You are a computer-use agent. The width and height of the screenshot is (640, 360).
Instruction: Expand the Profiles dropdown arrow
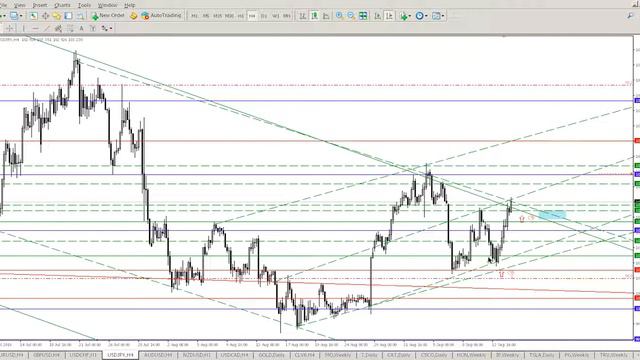tap(21, 16)
